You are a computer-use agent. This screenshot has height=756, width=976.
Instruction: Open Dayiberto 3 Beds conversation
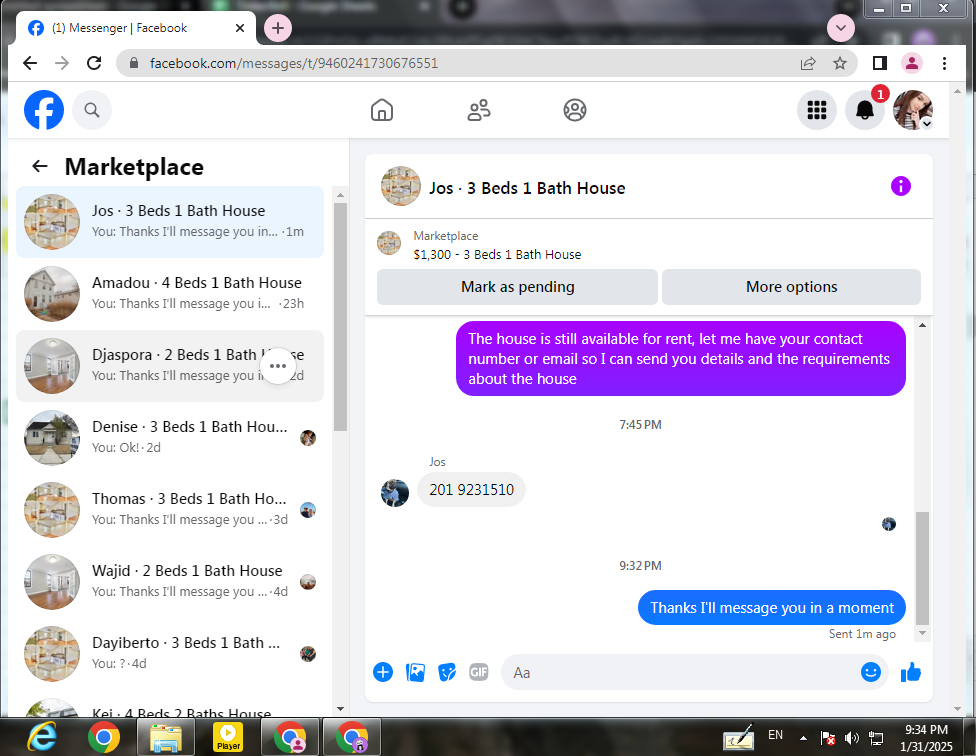pyautogui.click(x=170, y=653)
